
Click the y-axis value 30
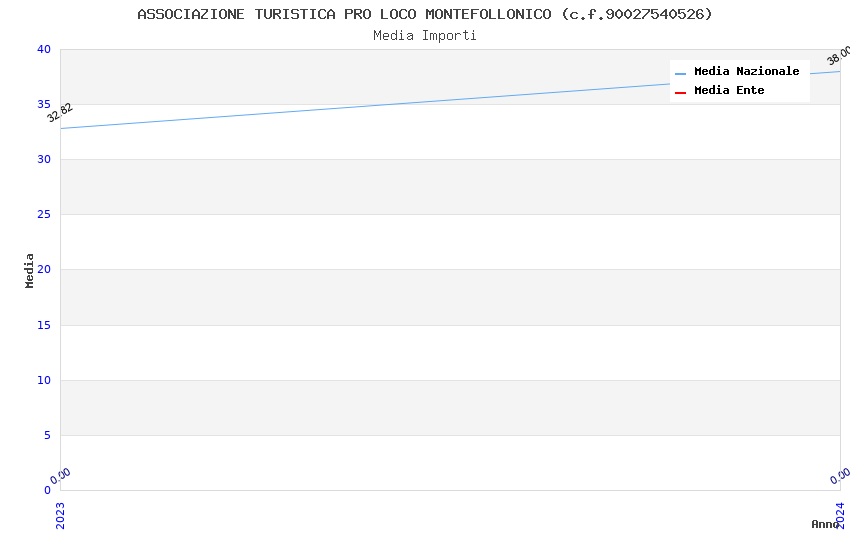click(44, 159)
